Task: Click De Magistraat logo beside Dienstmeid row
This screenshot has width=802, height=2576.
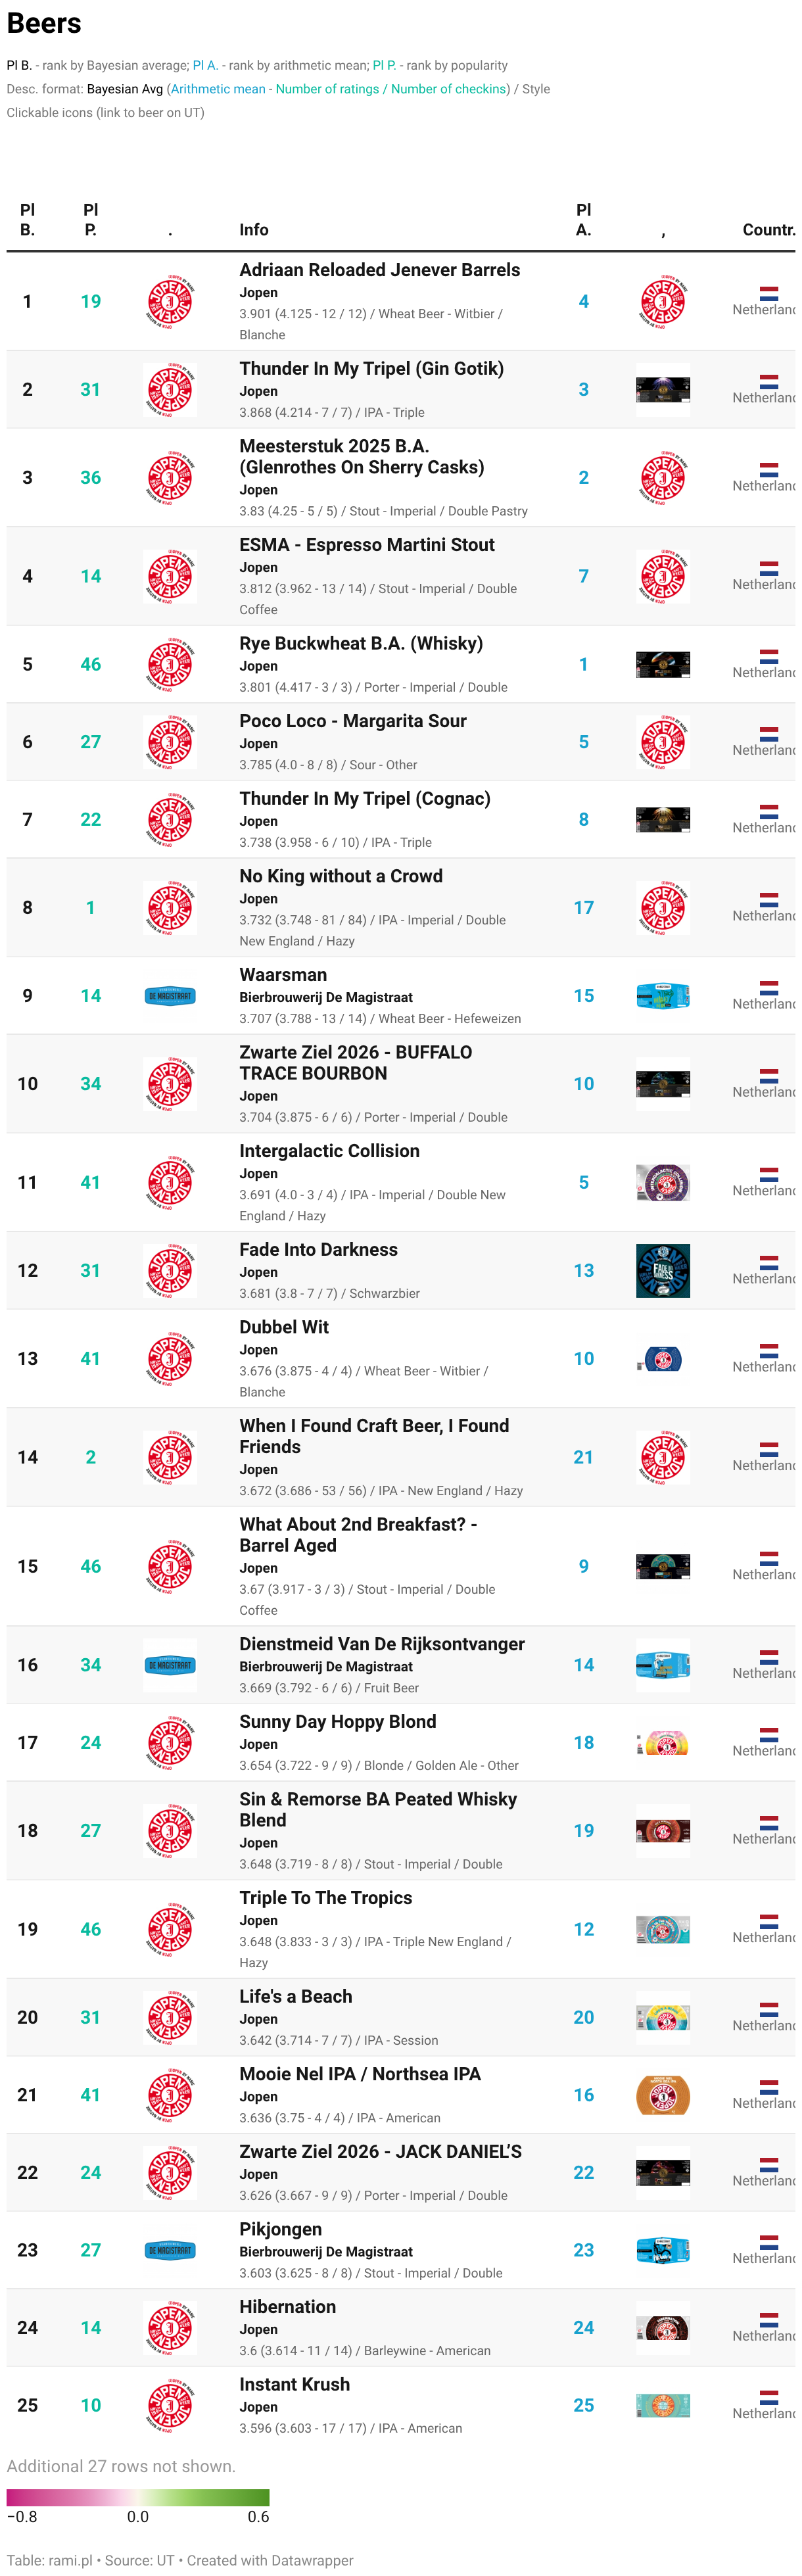Action: (x=170, y=1666)
